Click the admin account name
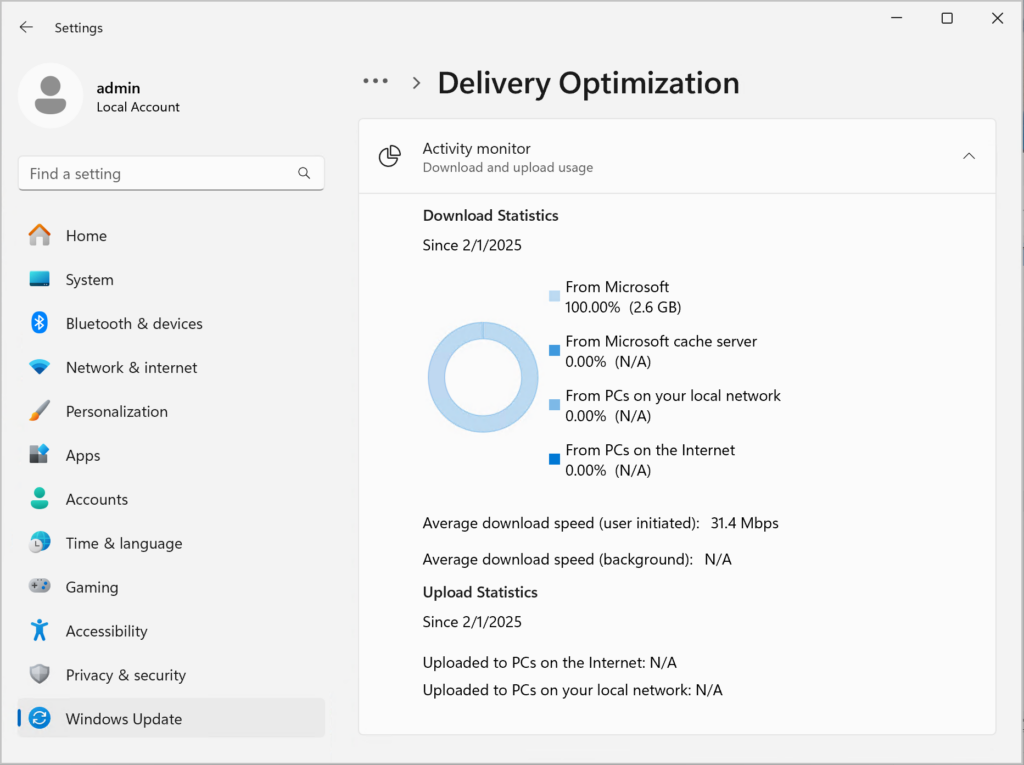This screenshot has width=1024, height=765. tap(118, 88)
